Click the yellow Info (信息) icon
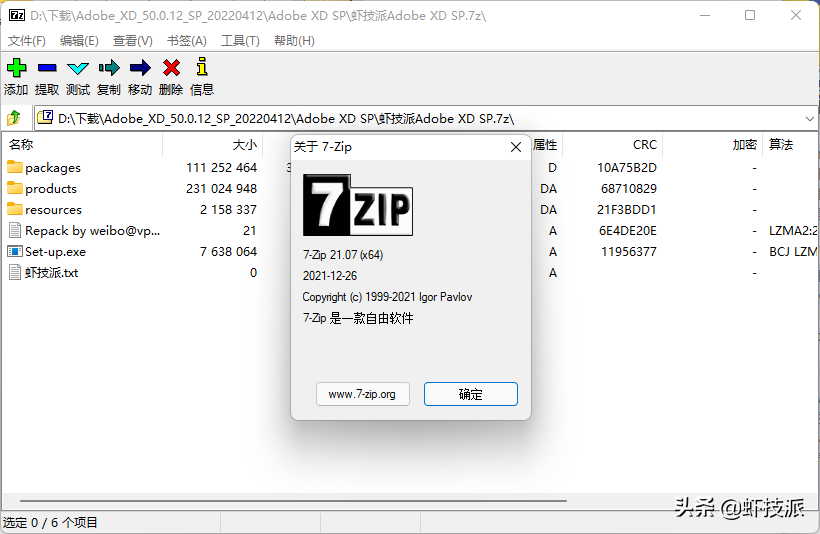820x534 pixels. coord(202,66)
